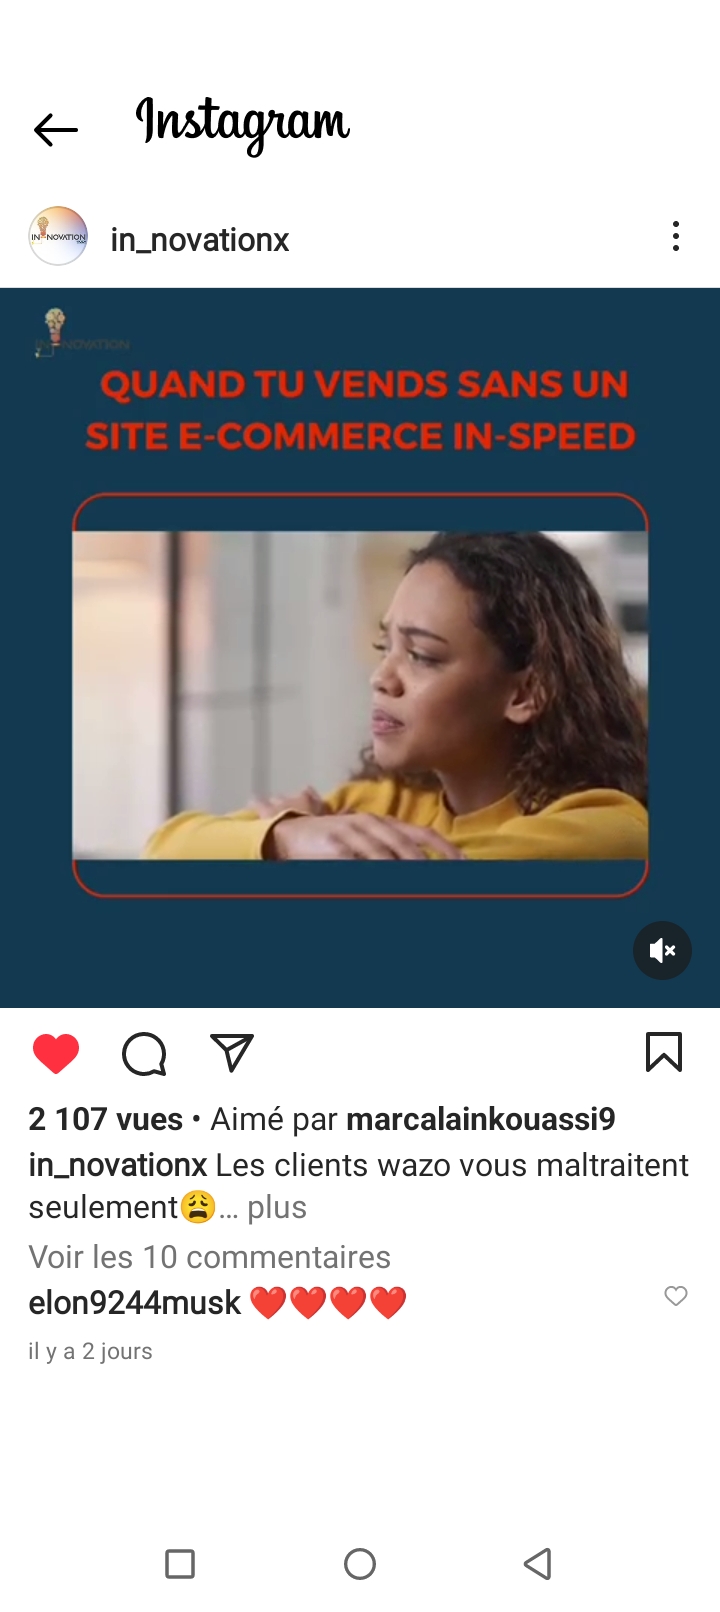Like elon9244musk's comment heart
Image resolution: width=720 pixels, height=1612 pixels.
(676, 1296)
